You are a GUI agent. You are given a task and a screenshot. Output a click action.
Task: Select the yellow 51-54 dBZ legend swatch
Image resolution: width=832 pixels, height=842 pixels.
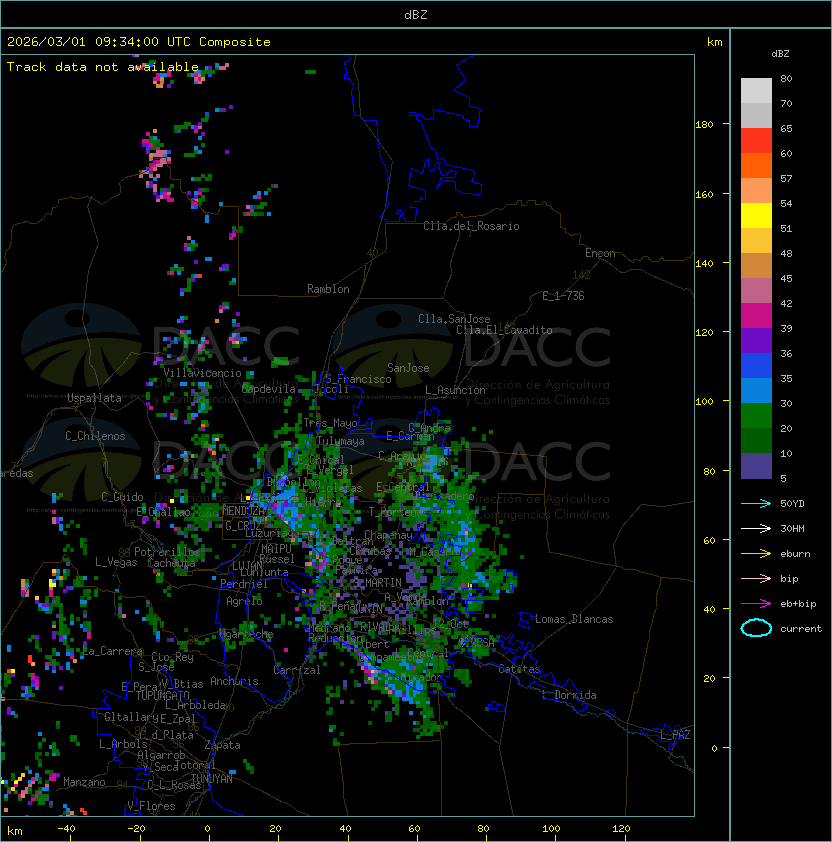pyautogui.click(x=756, y=216)
